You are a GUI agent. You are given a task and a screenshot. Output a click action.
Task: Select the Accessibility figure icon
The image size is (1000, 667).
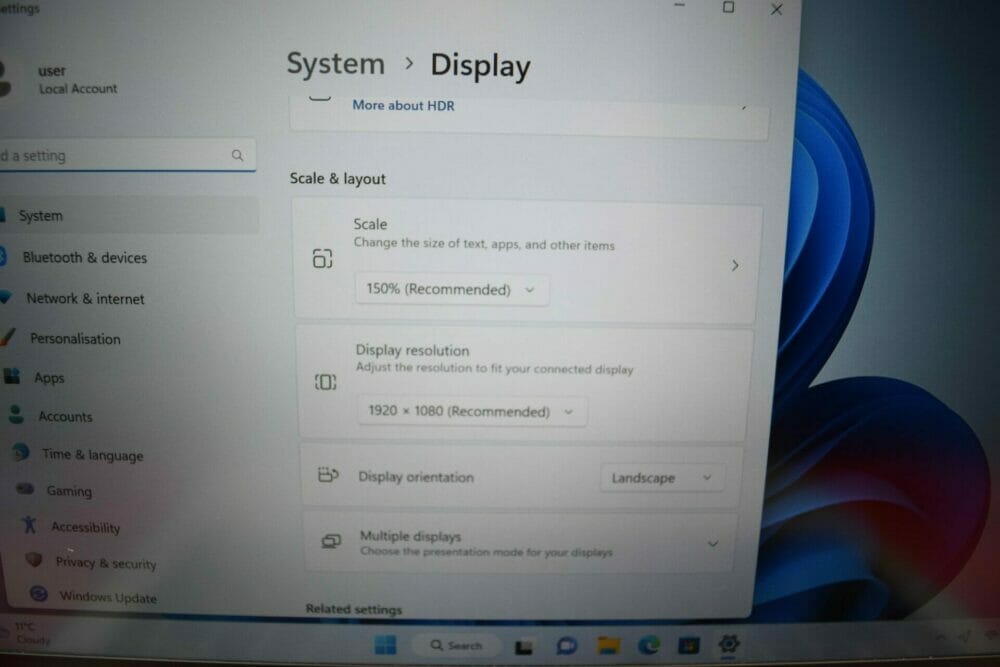click(29, 525)
